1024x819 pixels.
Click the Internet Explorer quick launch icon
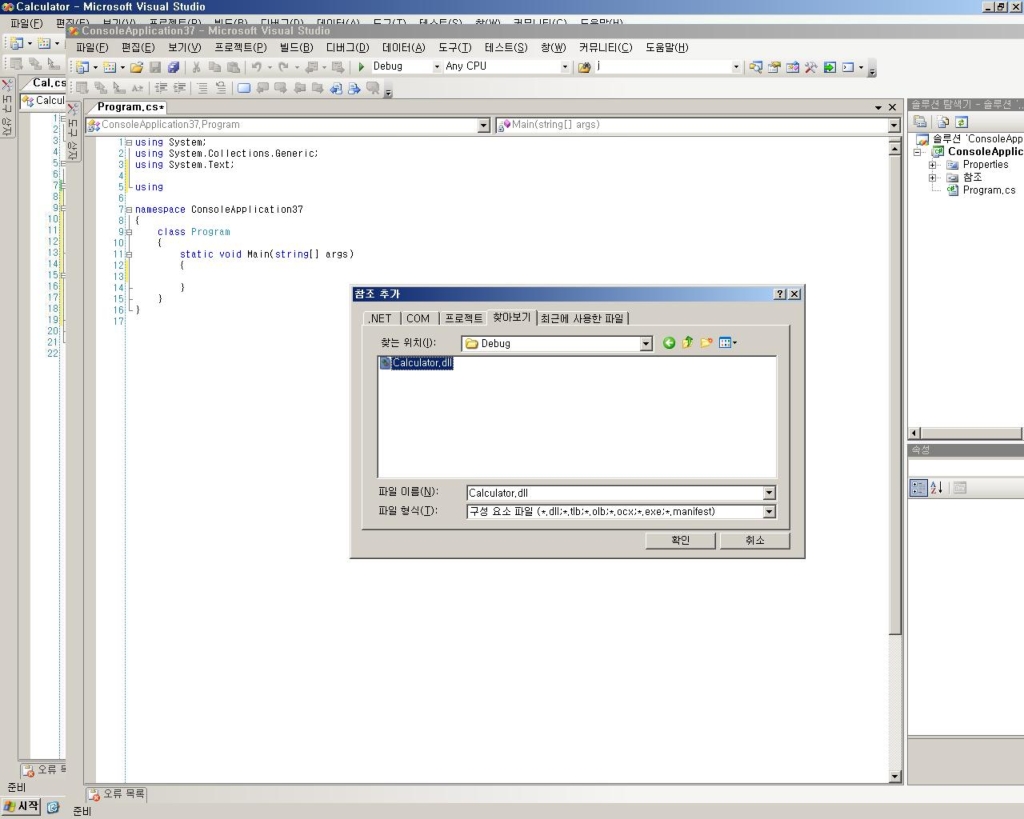pos(53,808)
